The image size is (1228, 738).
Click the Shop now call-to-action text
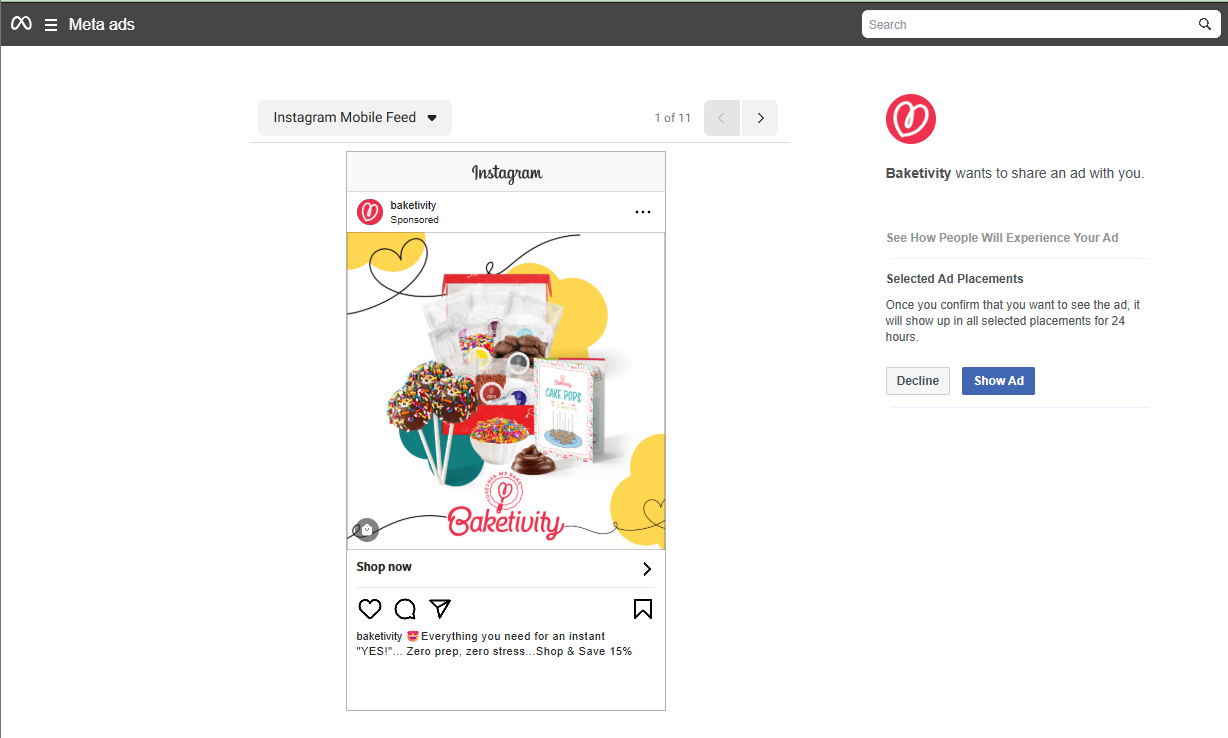[x=384, y=567]
